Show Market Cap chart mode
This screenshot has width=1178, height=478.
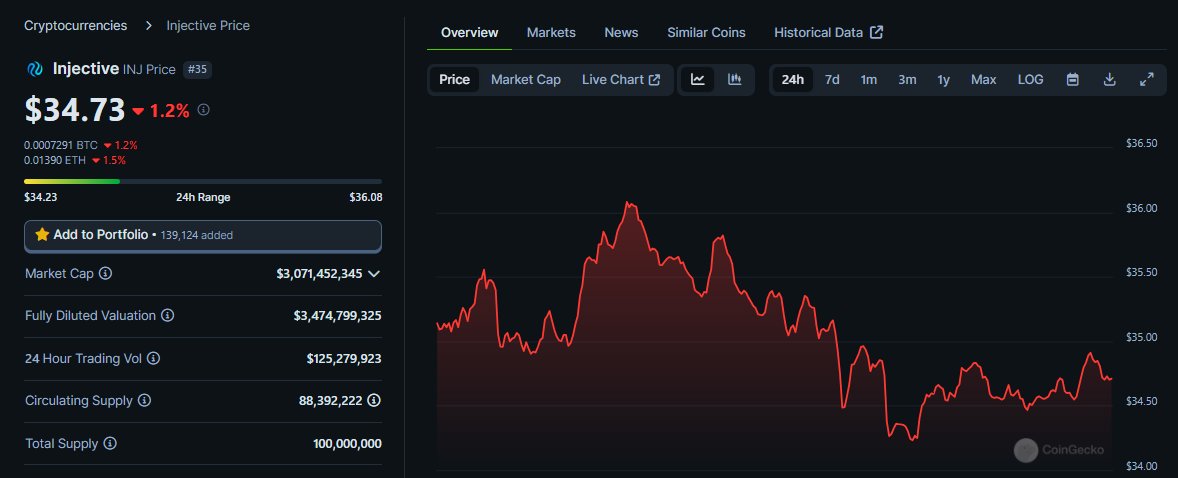click(x=526, y=80)
